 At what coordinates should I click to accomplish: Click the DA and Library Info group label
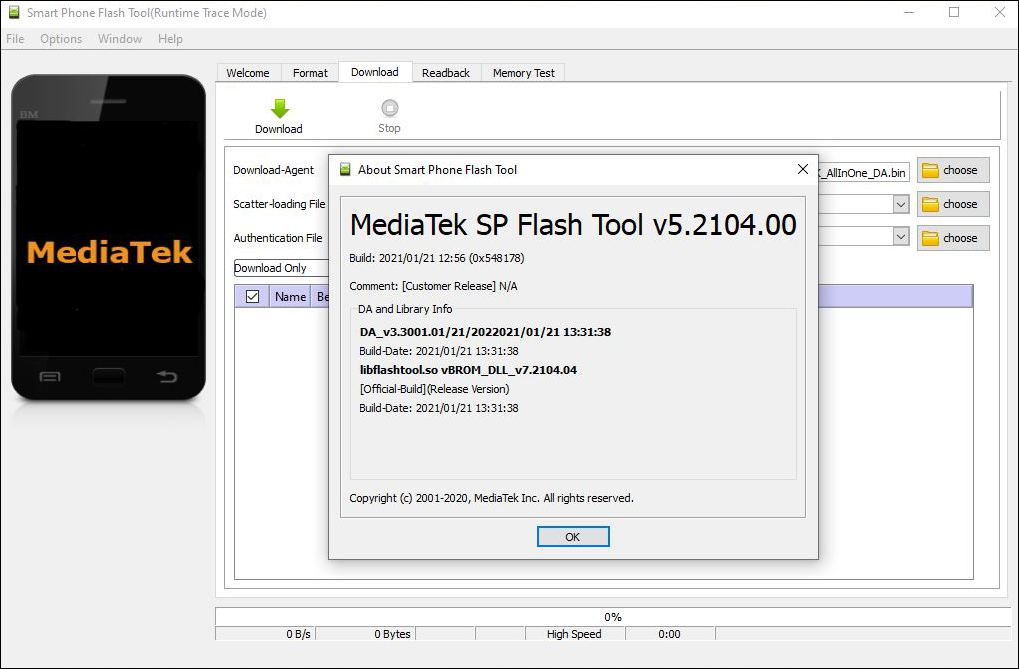click(405, 309)
